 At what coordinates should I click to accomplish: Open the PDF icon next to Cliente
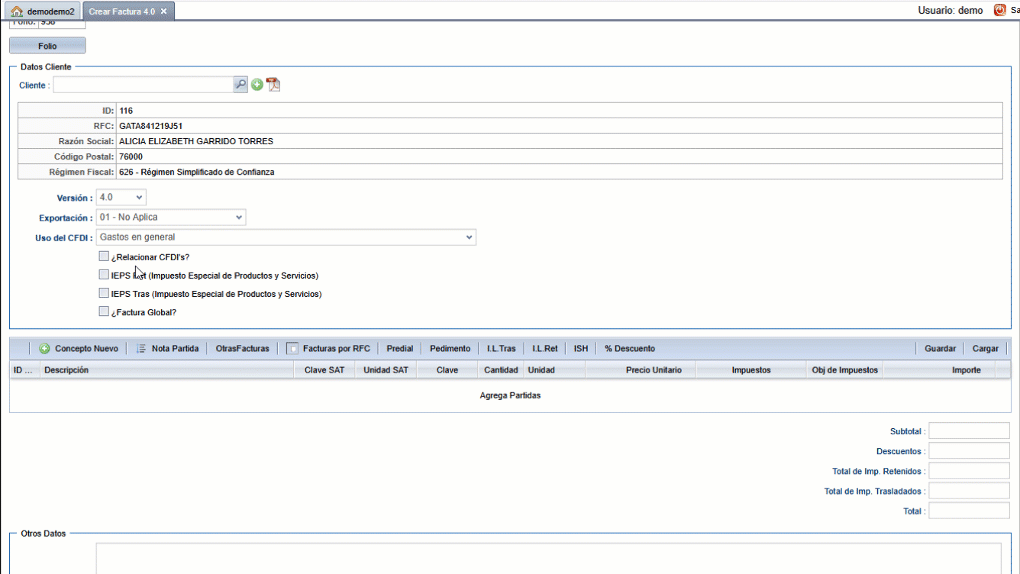(x=273, y=85)
